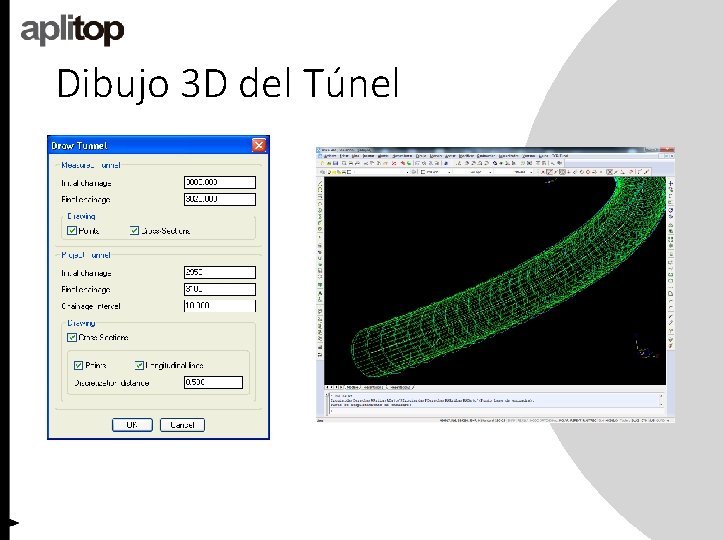Click Project Tunnel final chainage field
This screenshot has height=540, width=723.
coord(219,289)
